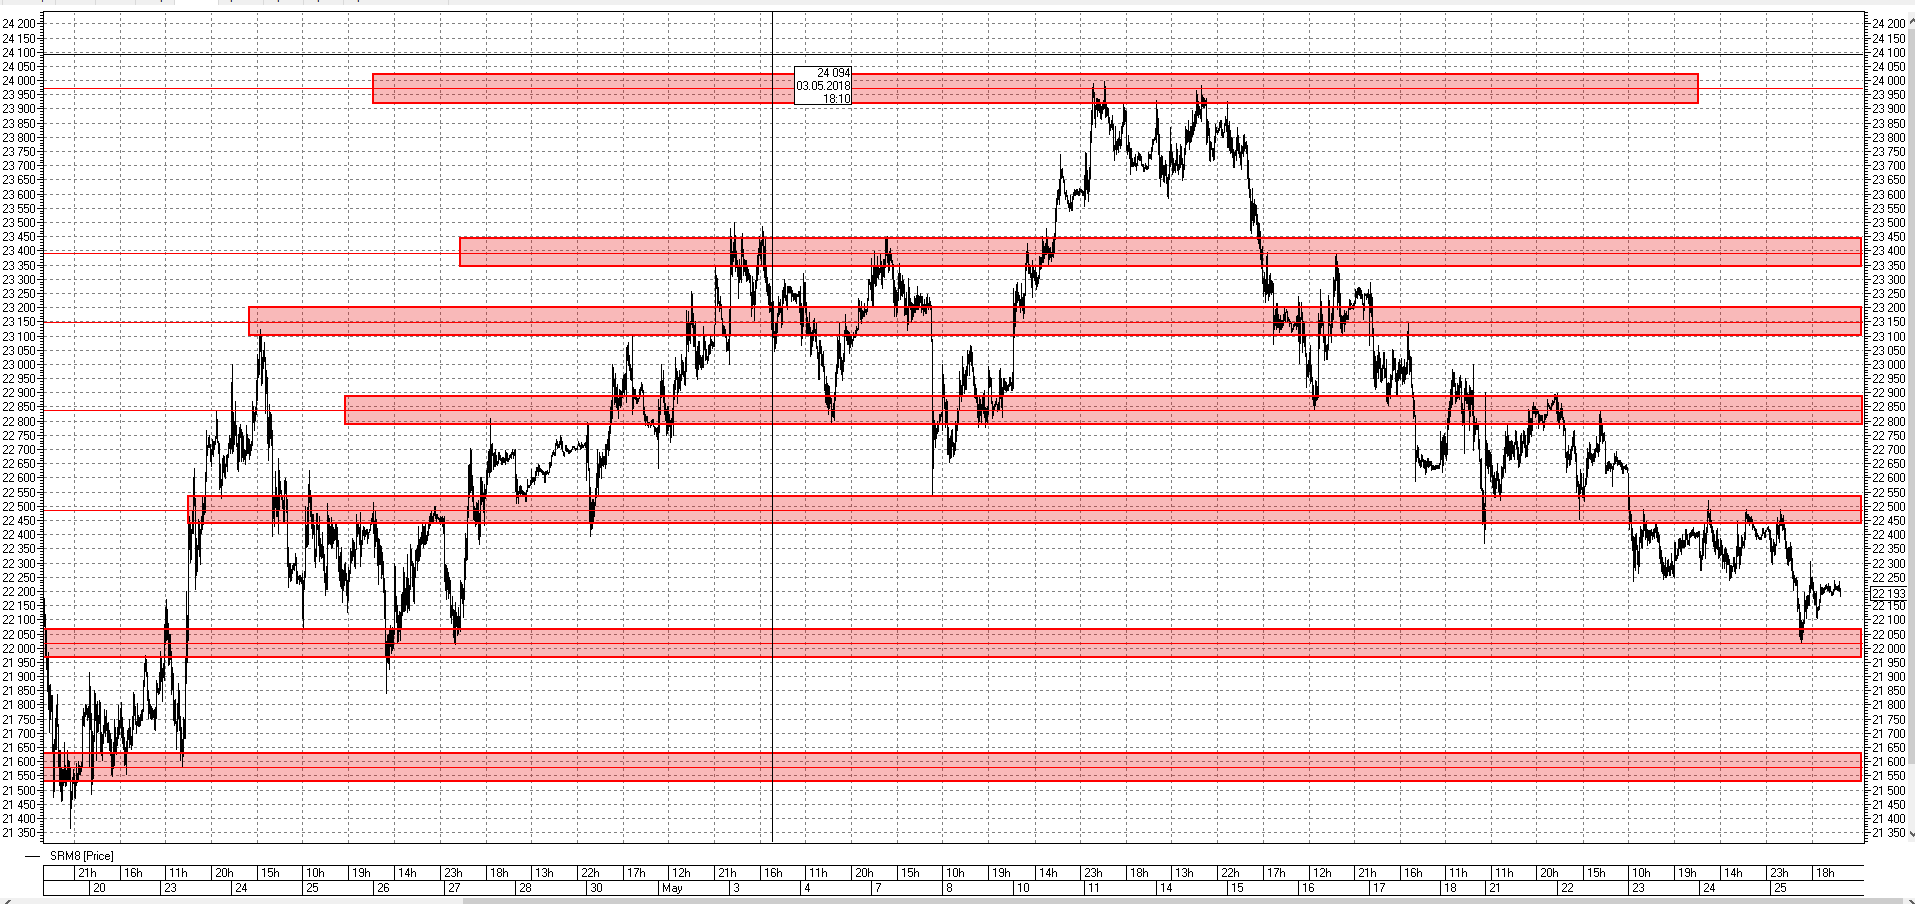Click date label 20 on the date axis
Screen dimensions: 1915x904
click(99, 888)
